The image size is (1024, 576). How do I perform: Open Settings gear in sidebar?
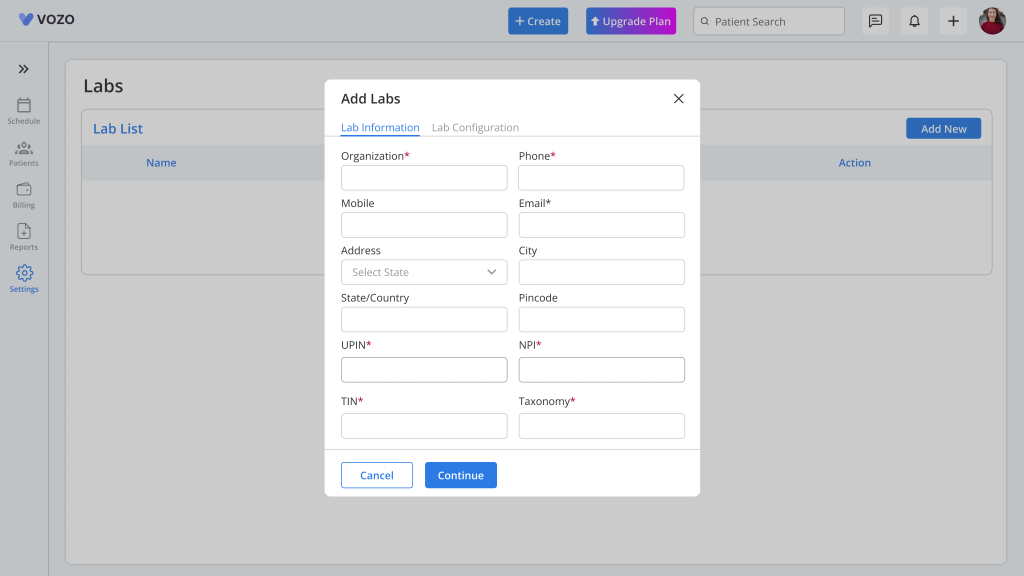pyautogui.click(x=24, y=279)
